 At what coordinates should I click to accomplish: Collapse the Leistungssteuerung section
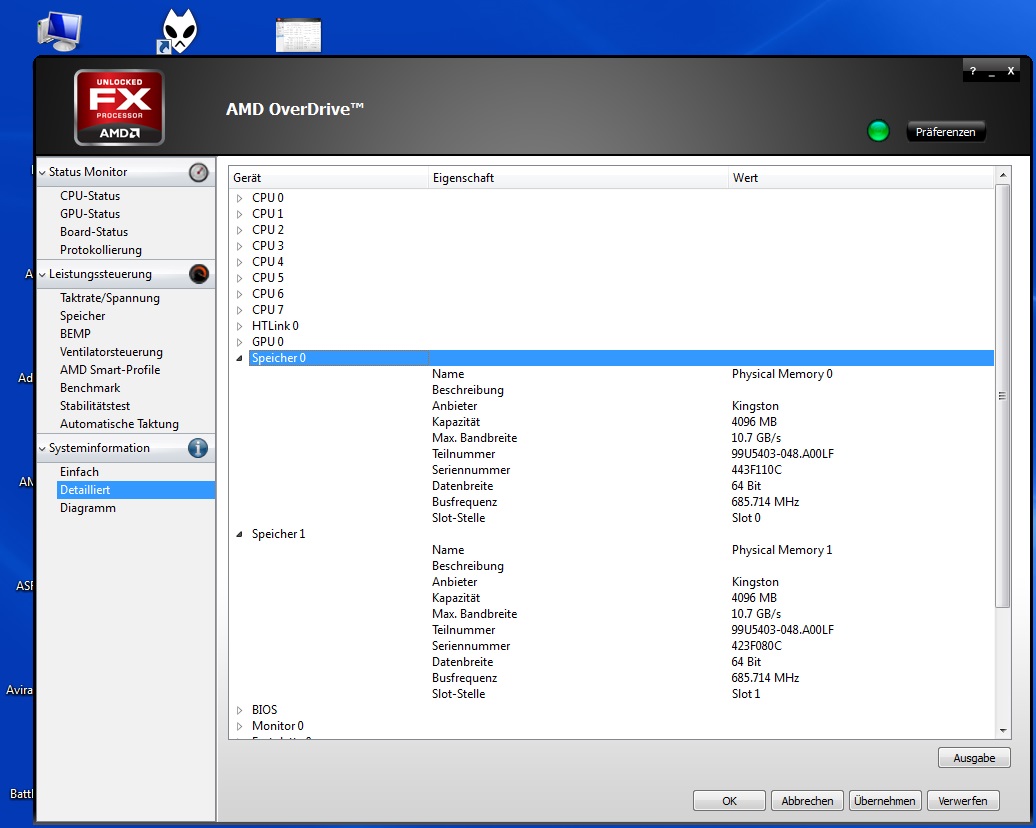[42, 274]
